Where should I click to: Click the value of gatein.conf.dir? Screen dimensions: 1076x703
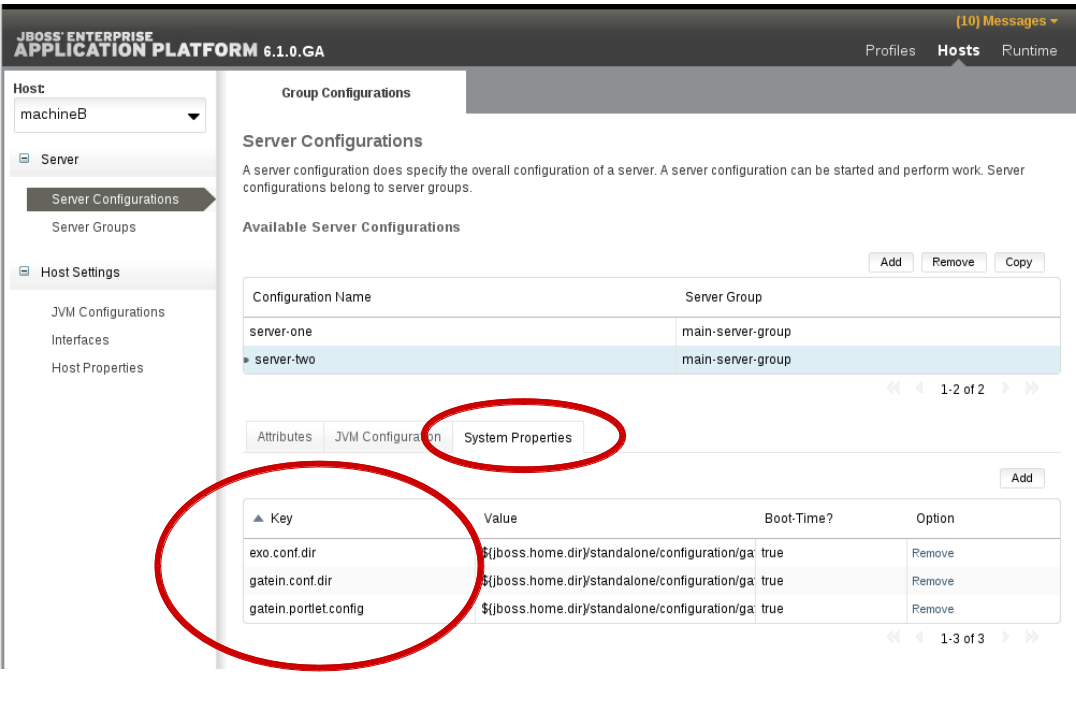pyautogui.click(x=618, y=581)
